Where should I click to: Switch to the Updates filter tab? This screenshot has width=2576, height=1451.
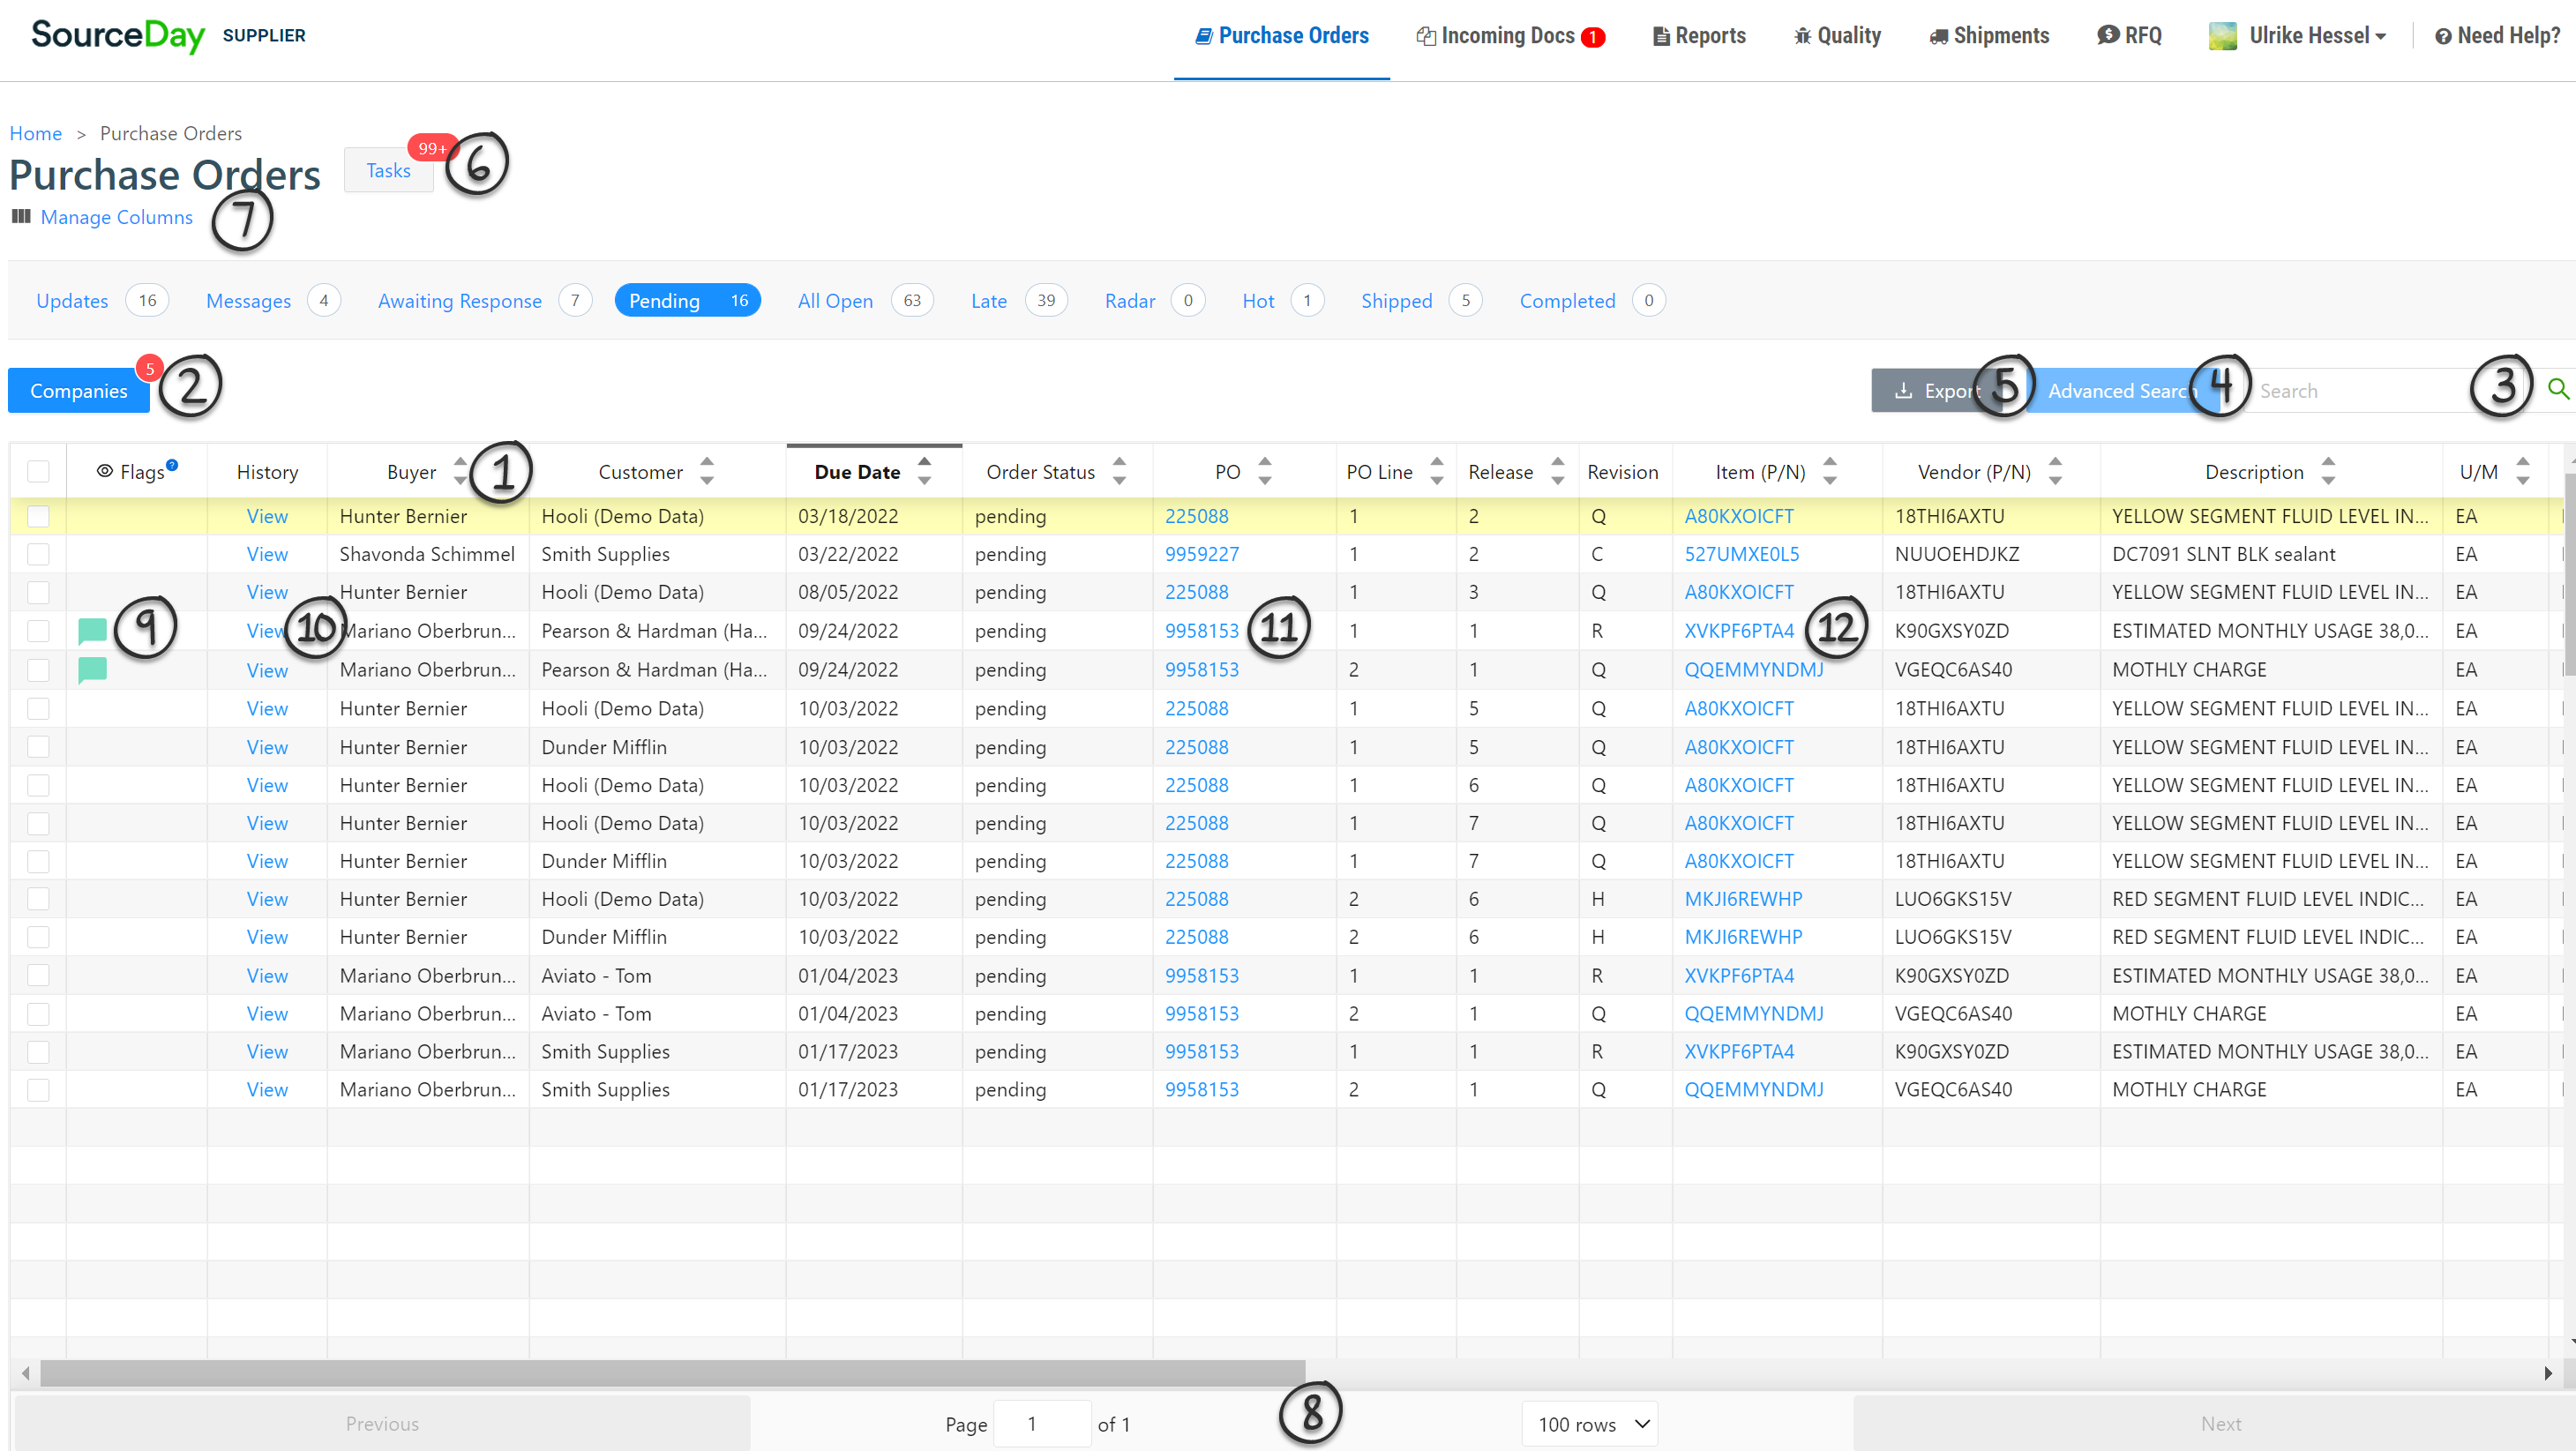[102, 301]
